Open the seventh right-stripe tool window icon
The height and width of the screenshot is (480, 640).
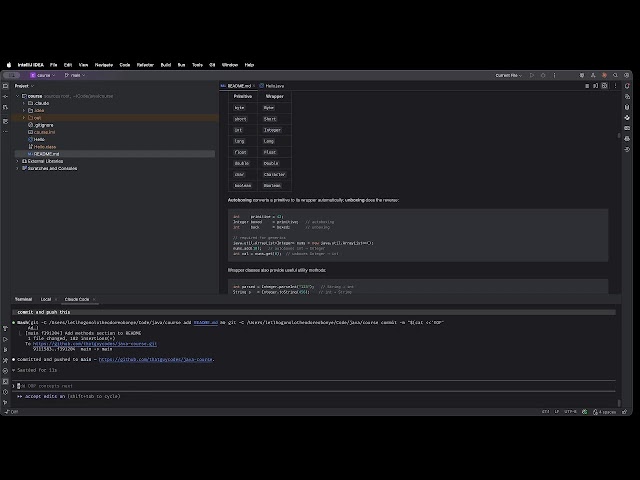627,149
